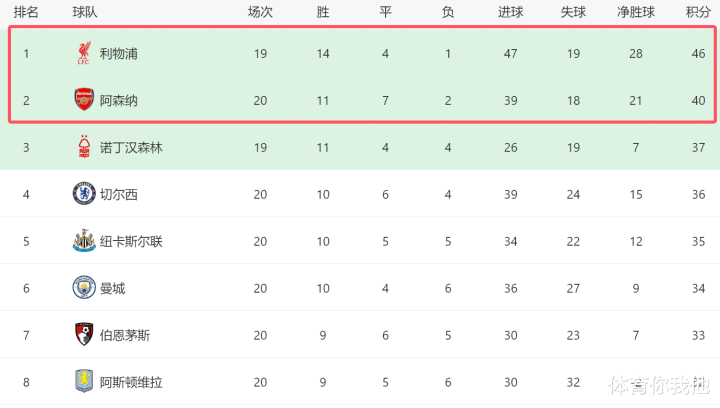
Task: Click the Liverpool club crest
Action: tap(84, 53)
